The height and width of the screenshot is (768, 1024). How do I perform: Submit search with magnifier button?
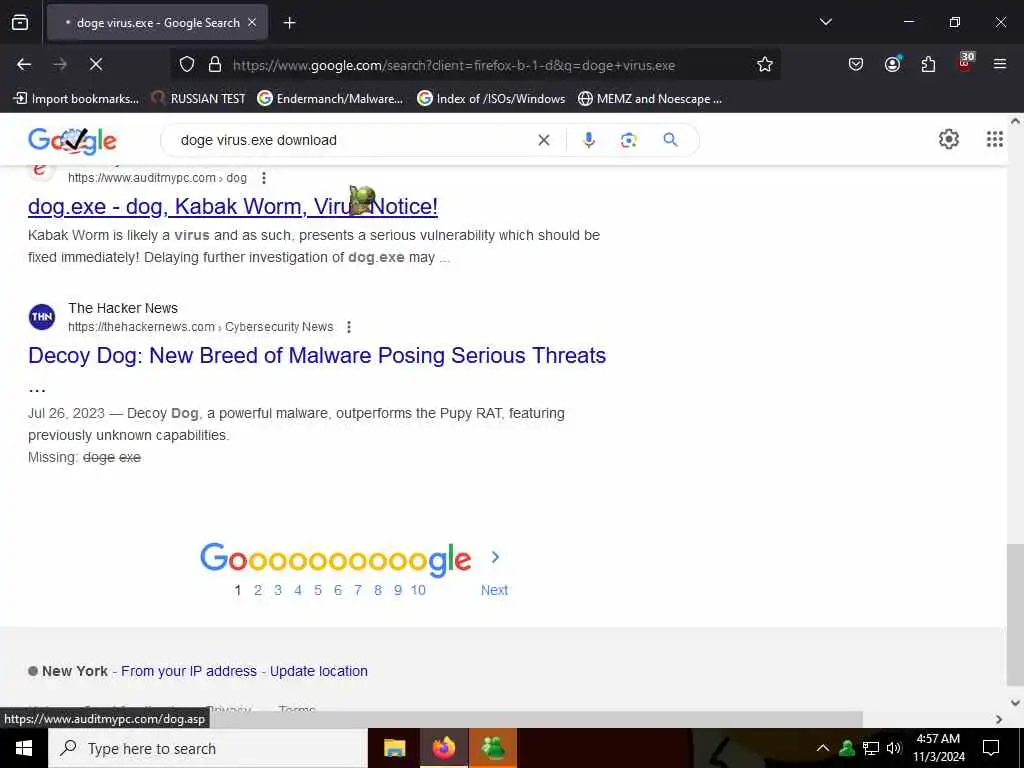670,139
